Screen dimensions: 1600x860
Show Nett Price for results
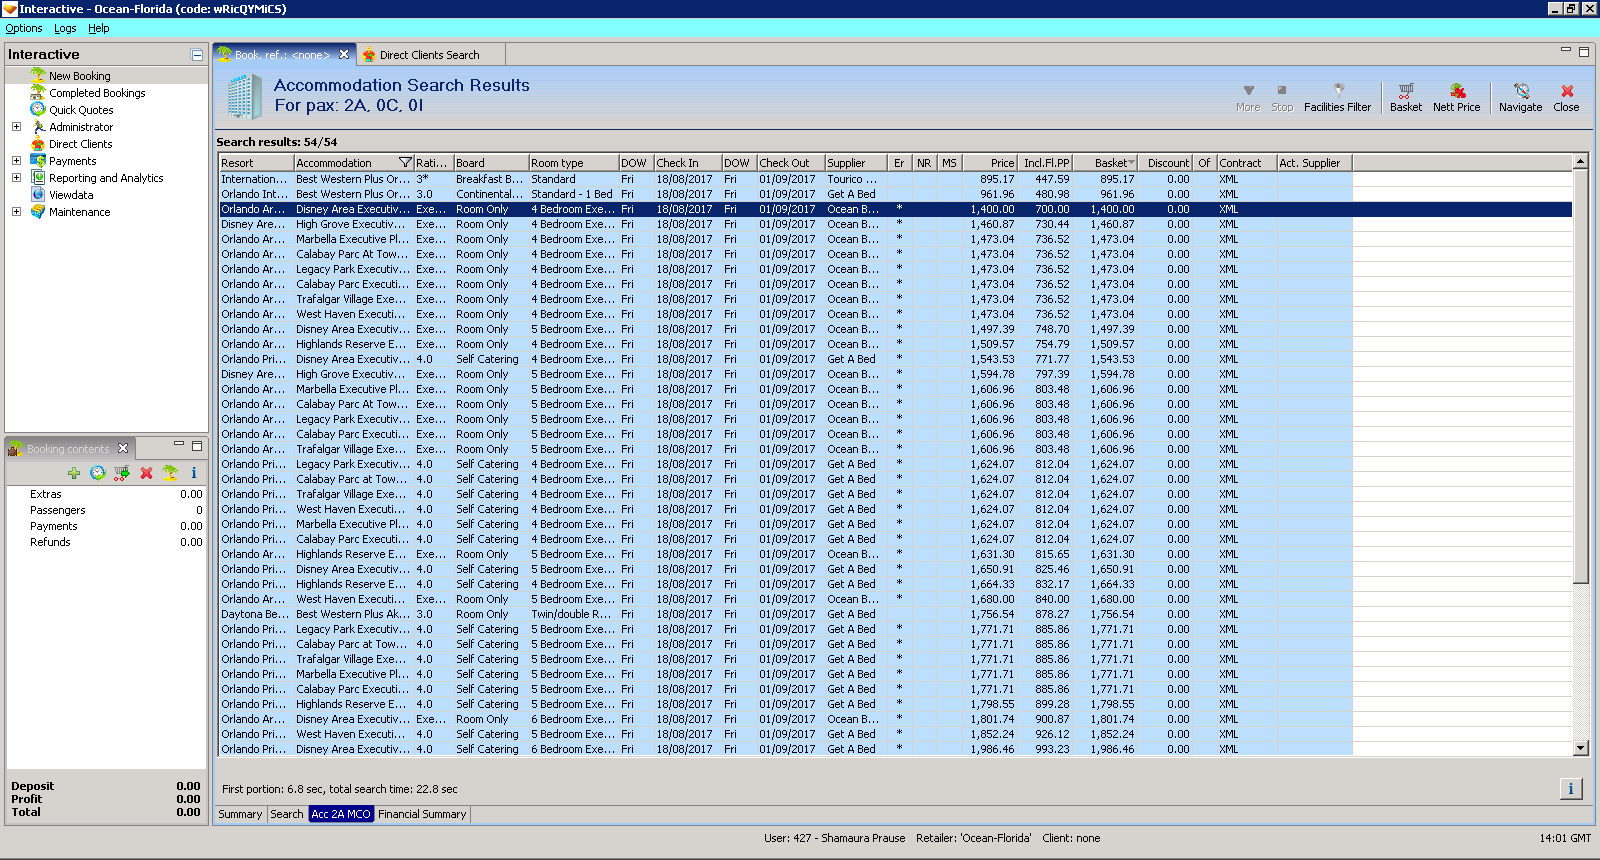click(x=1456, y=97)
